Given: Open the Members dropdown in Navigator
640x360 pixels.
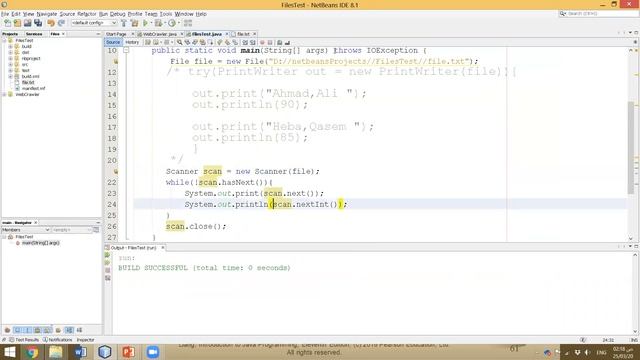Looking at the screenshot, I should point(26,230).
